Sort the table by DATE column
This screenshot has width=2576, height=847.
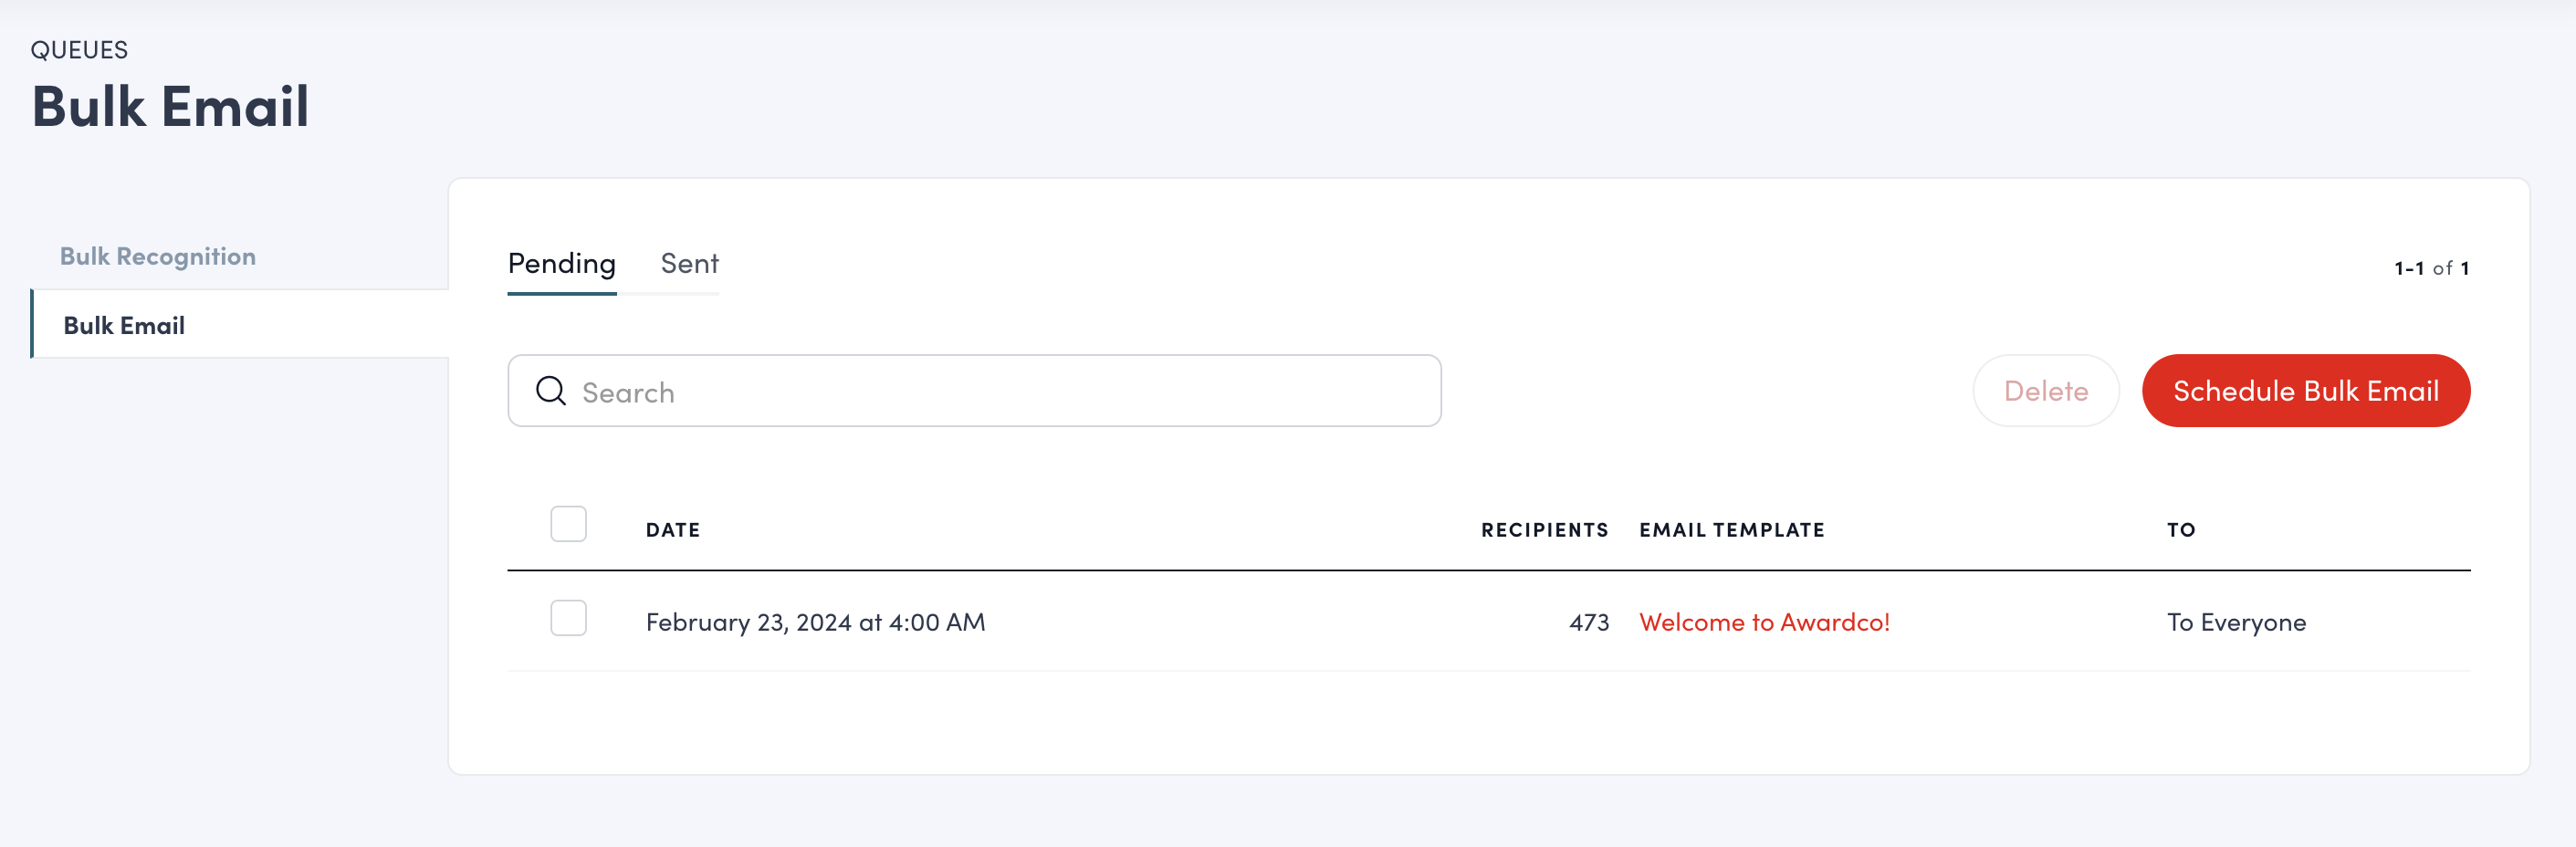coord(672,530)
